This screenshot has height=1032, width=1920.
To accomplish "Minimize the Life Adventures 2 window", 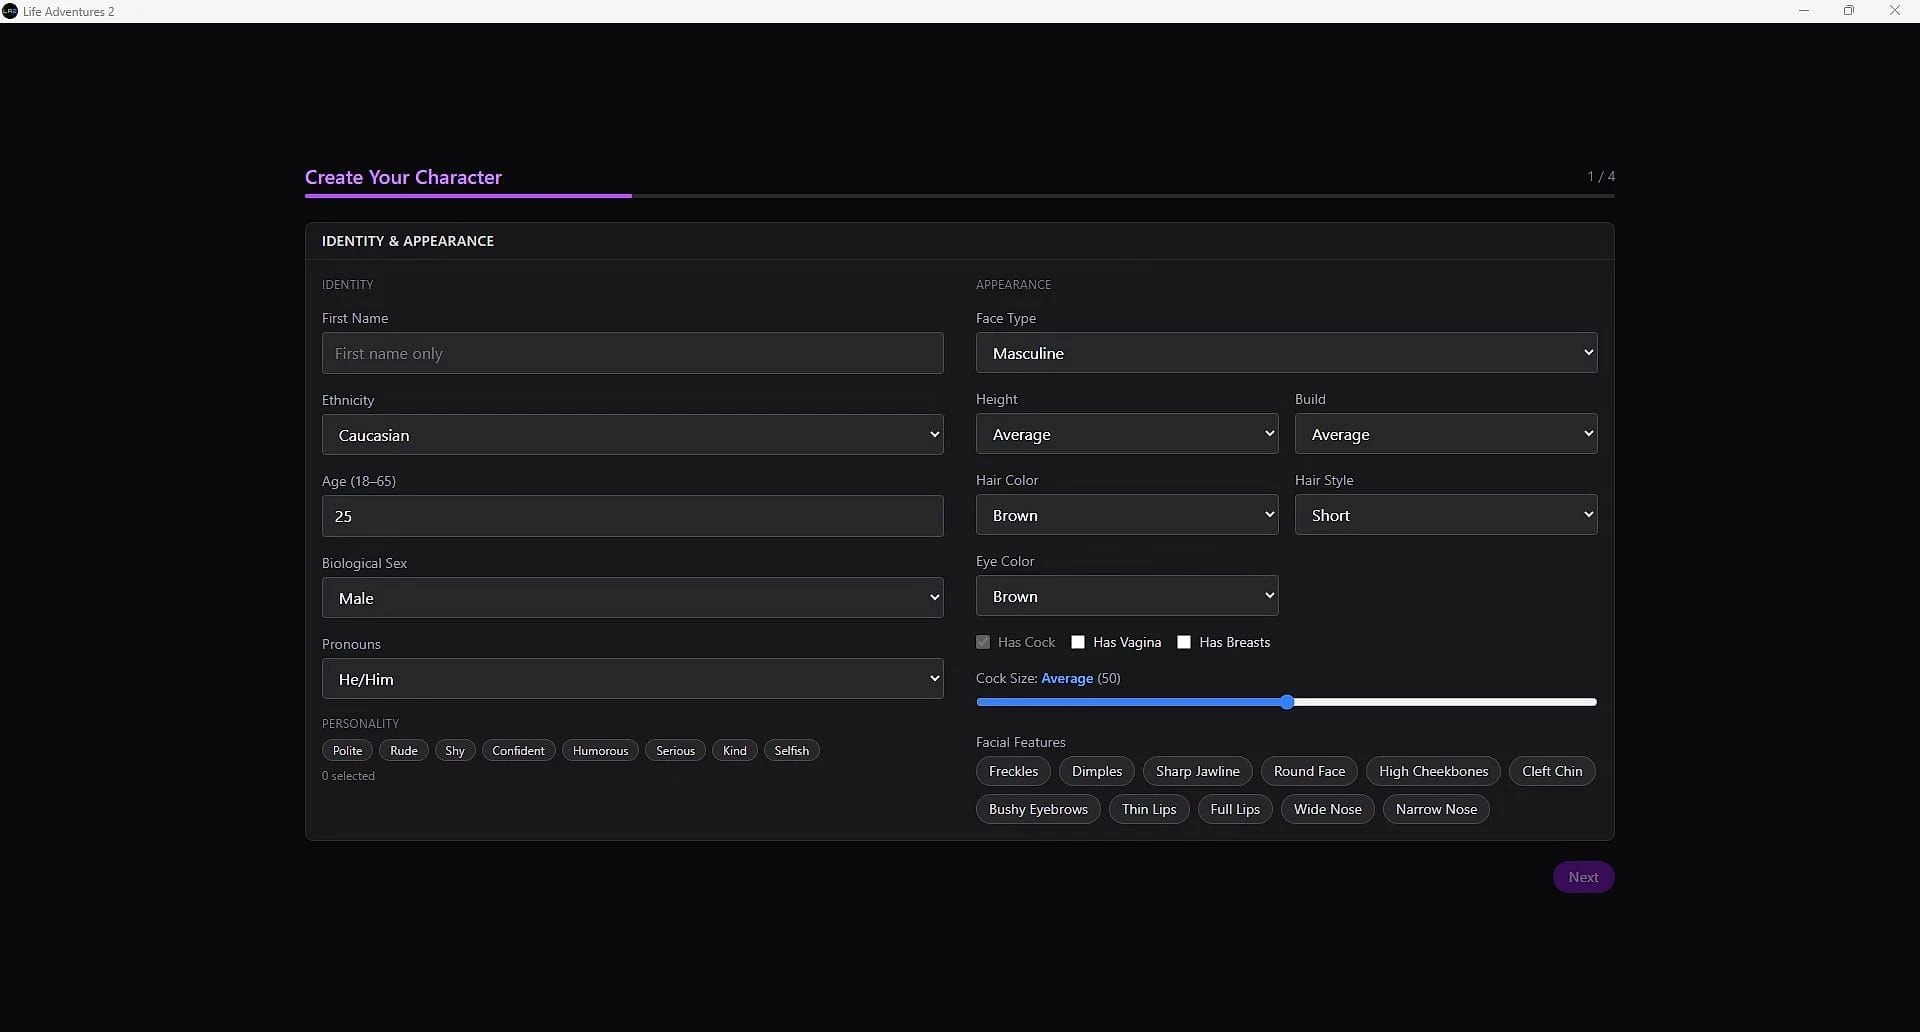I will click(x=1804, y=11).
